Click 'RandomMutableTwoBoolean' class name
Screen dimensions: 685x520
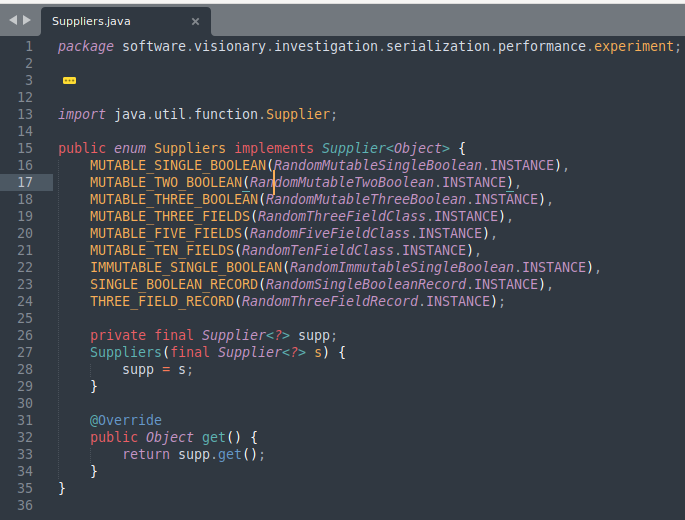click(342, 182)
